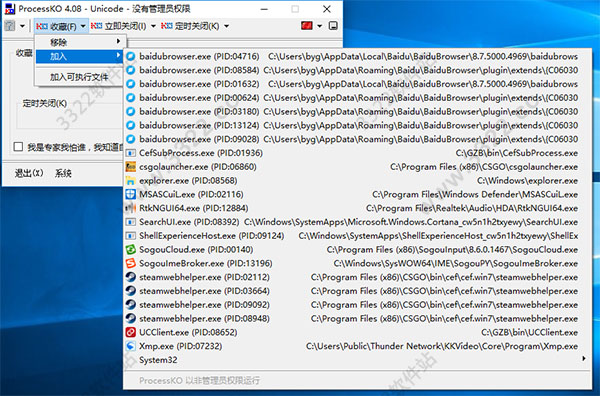Open the language flag dropdown arrow
The width and height of the screenshot is (600, 396).
click(320, 26)
